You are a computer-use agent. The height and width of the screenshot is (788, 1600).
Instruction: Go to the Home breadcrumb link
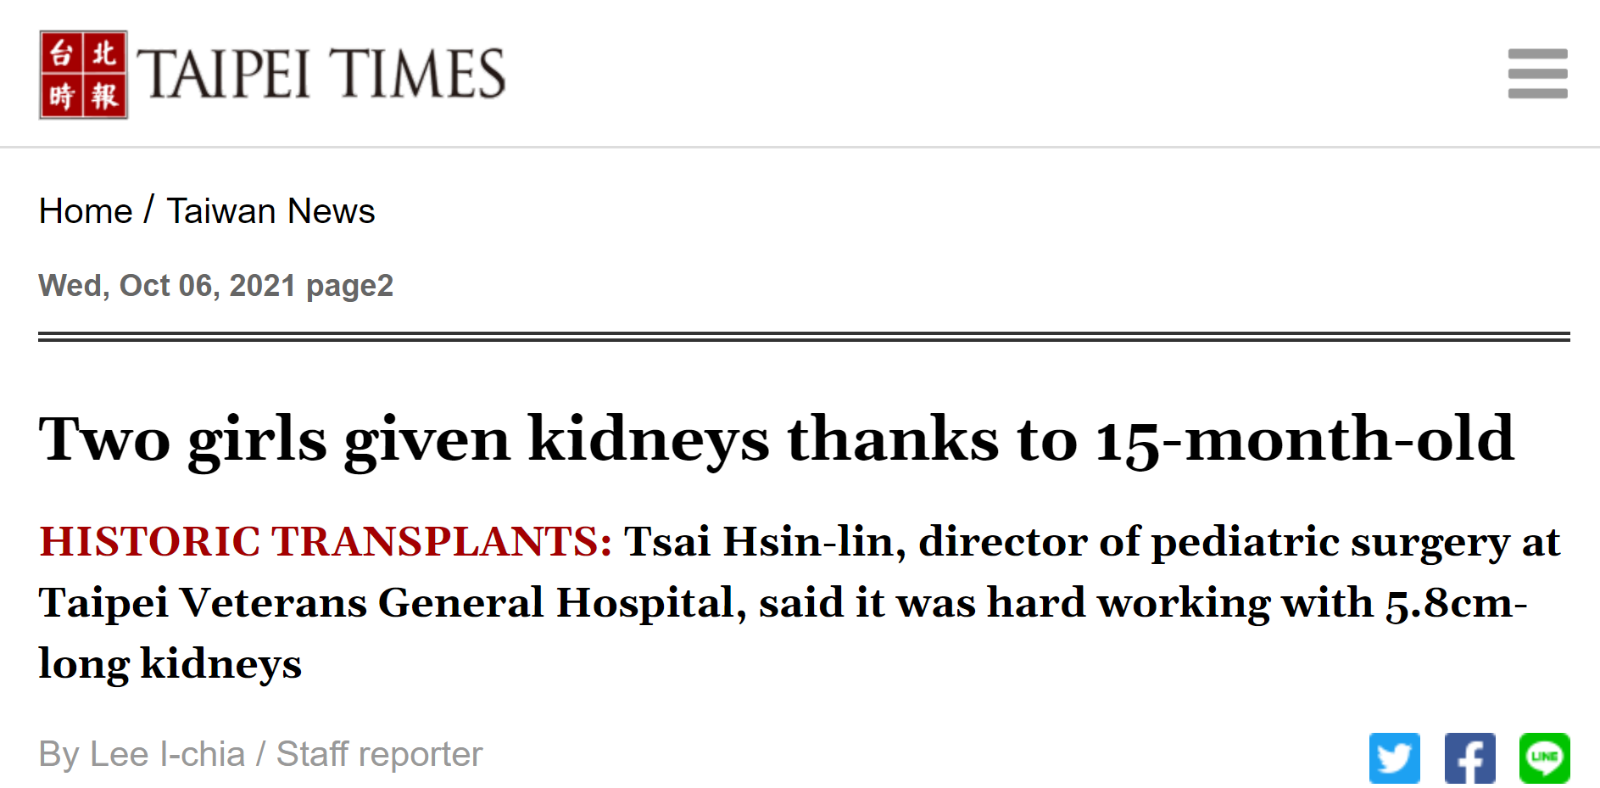pos(85,211)
